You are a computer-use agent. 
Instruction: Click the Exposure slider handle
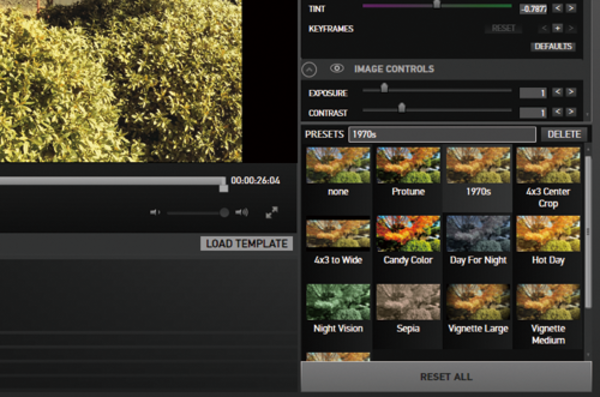pyautogui.click(x=384, y=88)
